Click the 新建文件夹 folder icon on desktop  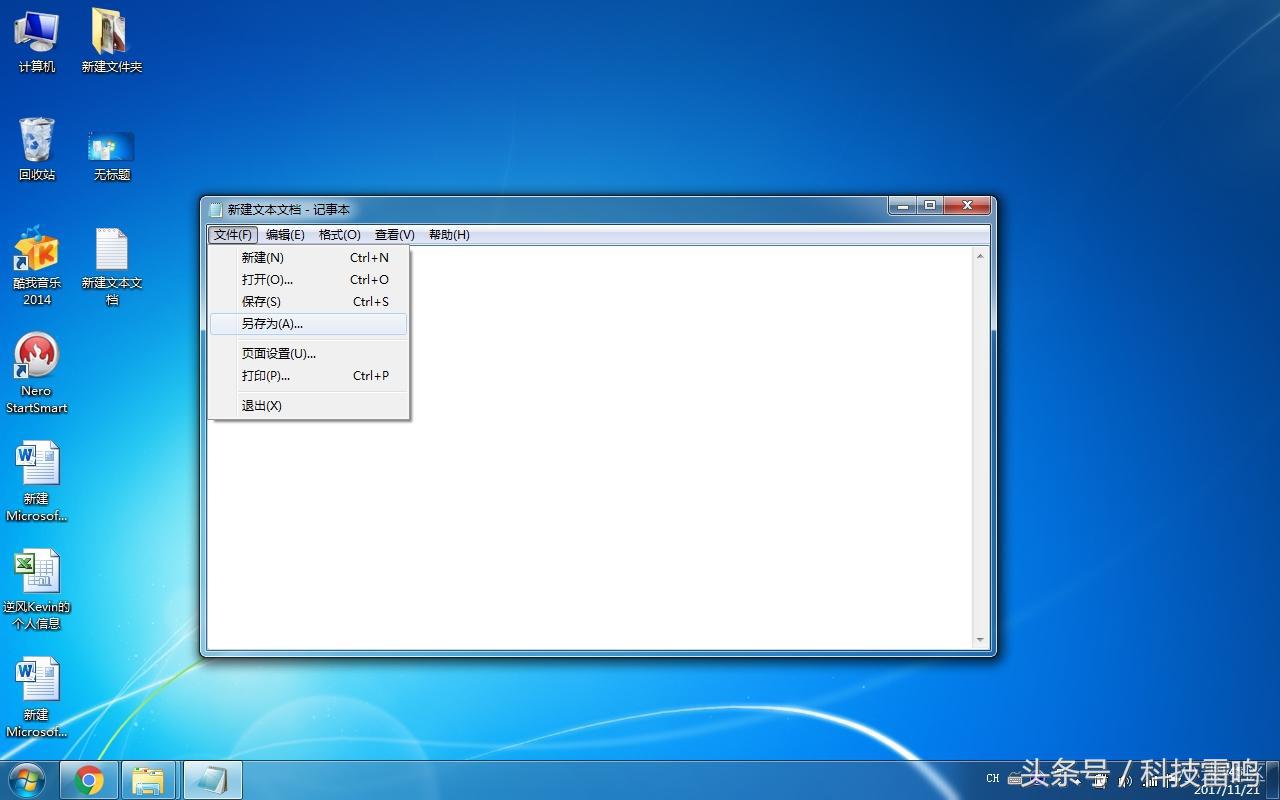(x=111, y=34)
